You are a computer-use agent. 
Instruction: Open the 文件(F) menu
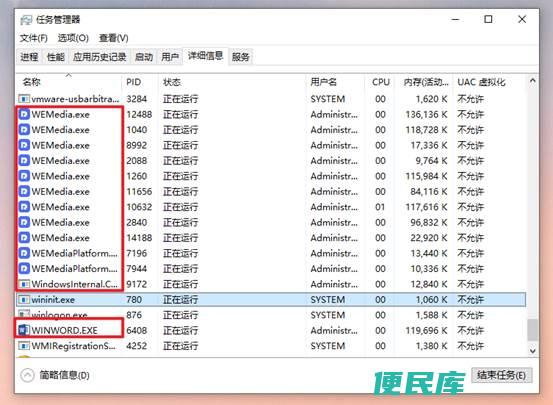click(x=34, y=38)
